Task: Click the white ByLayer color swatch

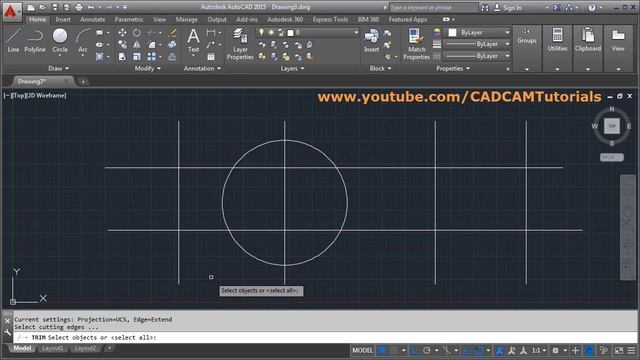Action: tap(452, 32)
